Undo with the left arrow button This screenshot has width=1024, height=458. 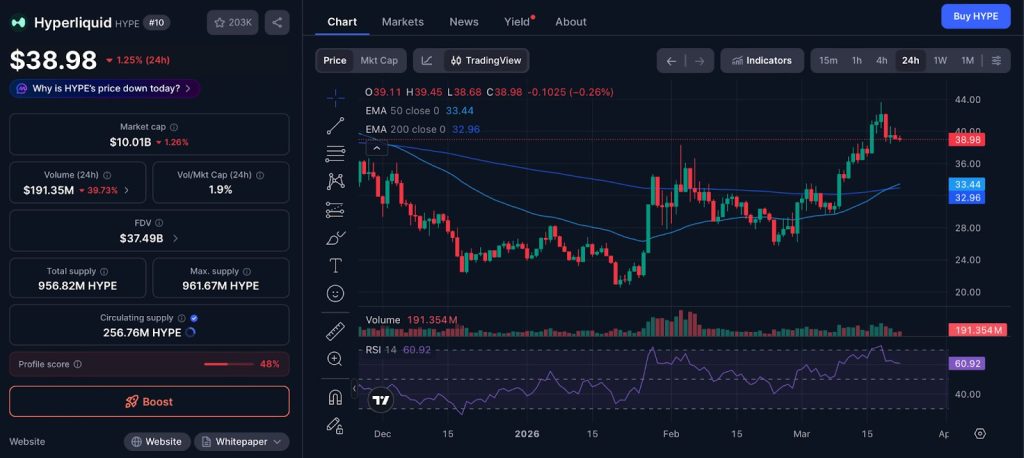click(x=671, y=61)
